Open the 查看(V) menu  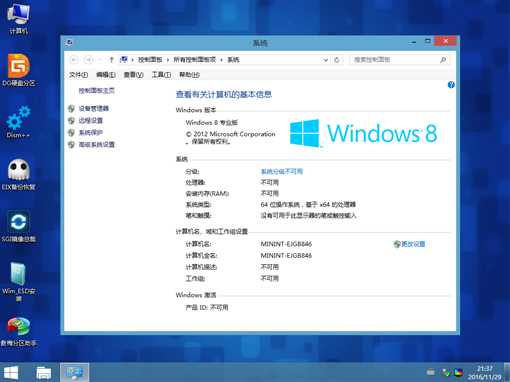133,75
